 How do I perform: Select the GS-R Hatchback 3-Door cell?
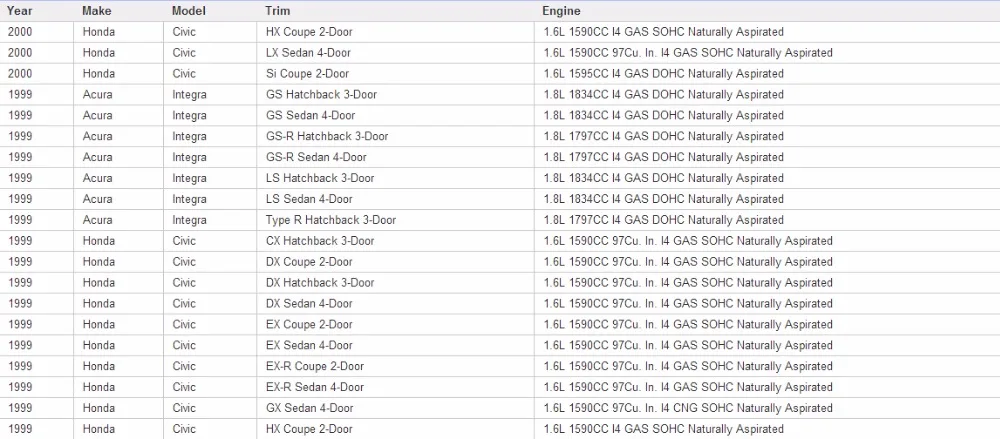pyautogui.click(x=395, y=137)
